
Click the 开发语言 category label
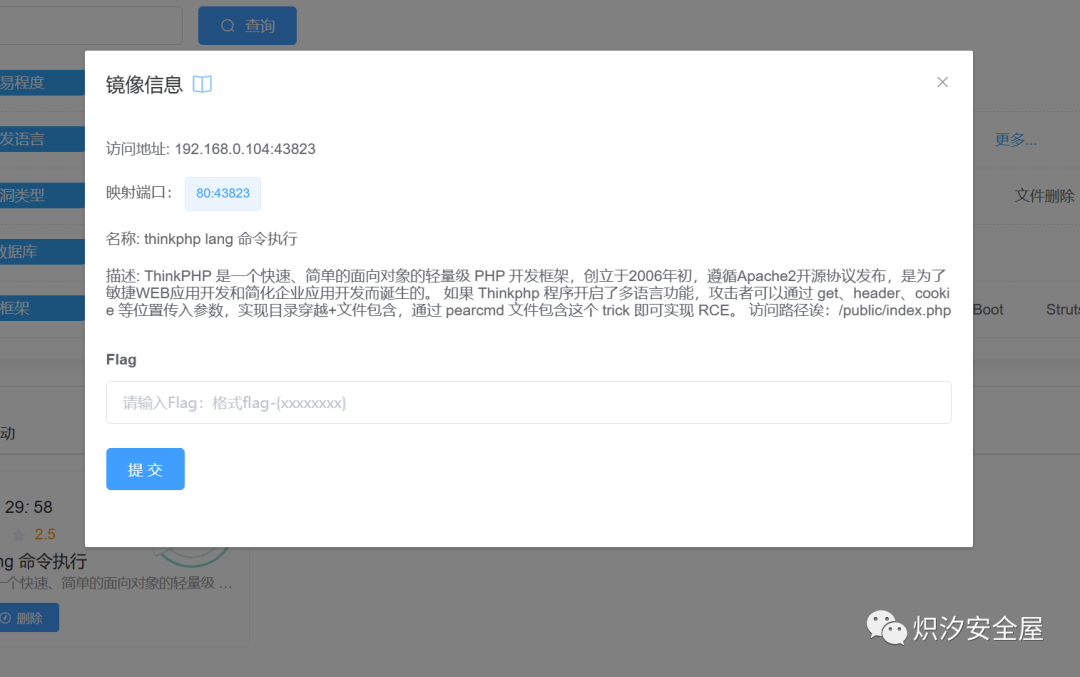pos(42,139)
